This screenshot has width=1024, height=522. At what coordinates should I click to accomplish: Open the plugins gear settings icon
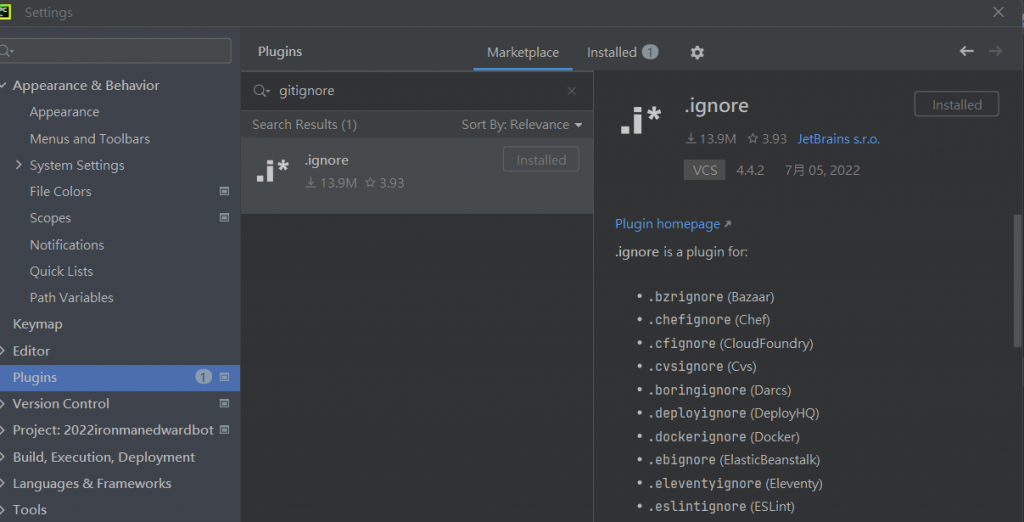pos(697,53)
